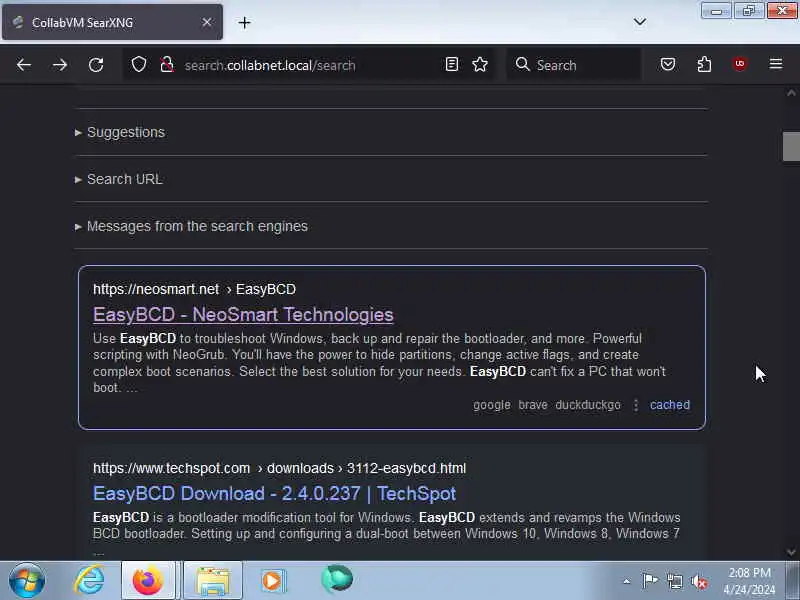Click the scrollbar up arrow
Viewport: 800px width, 600px height.
point(791,93)
